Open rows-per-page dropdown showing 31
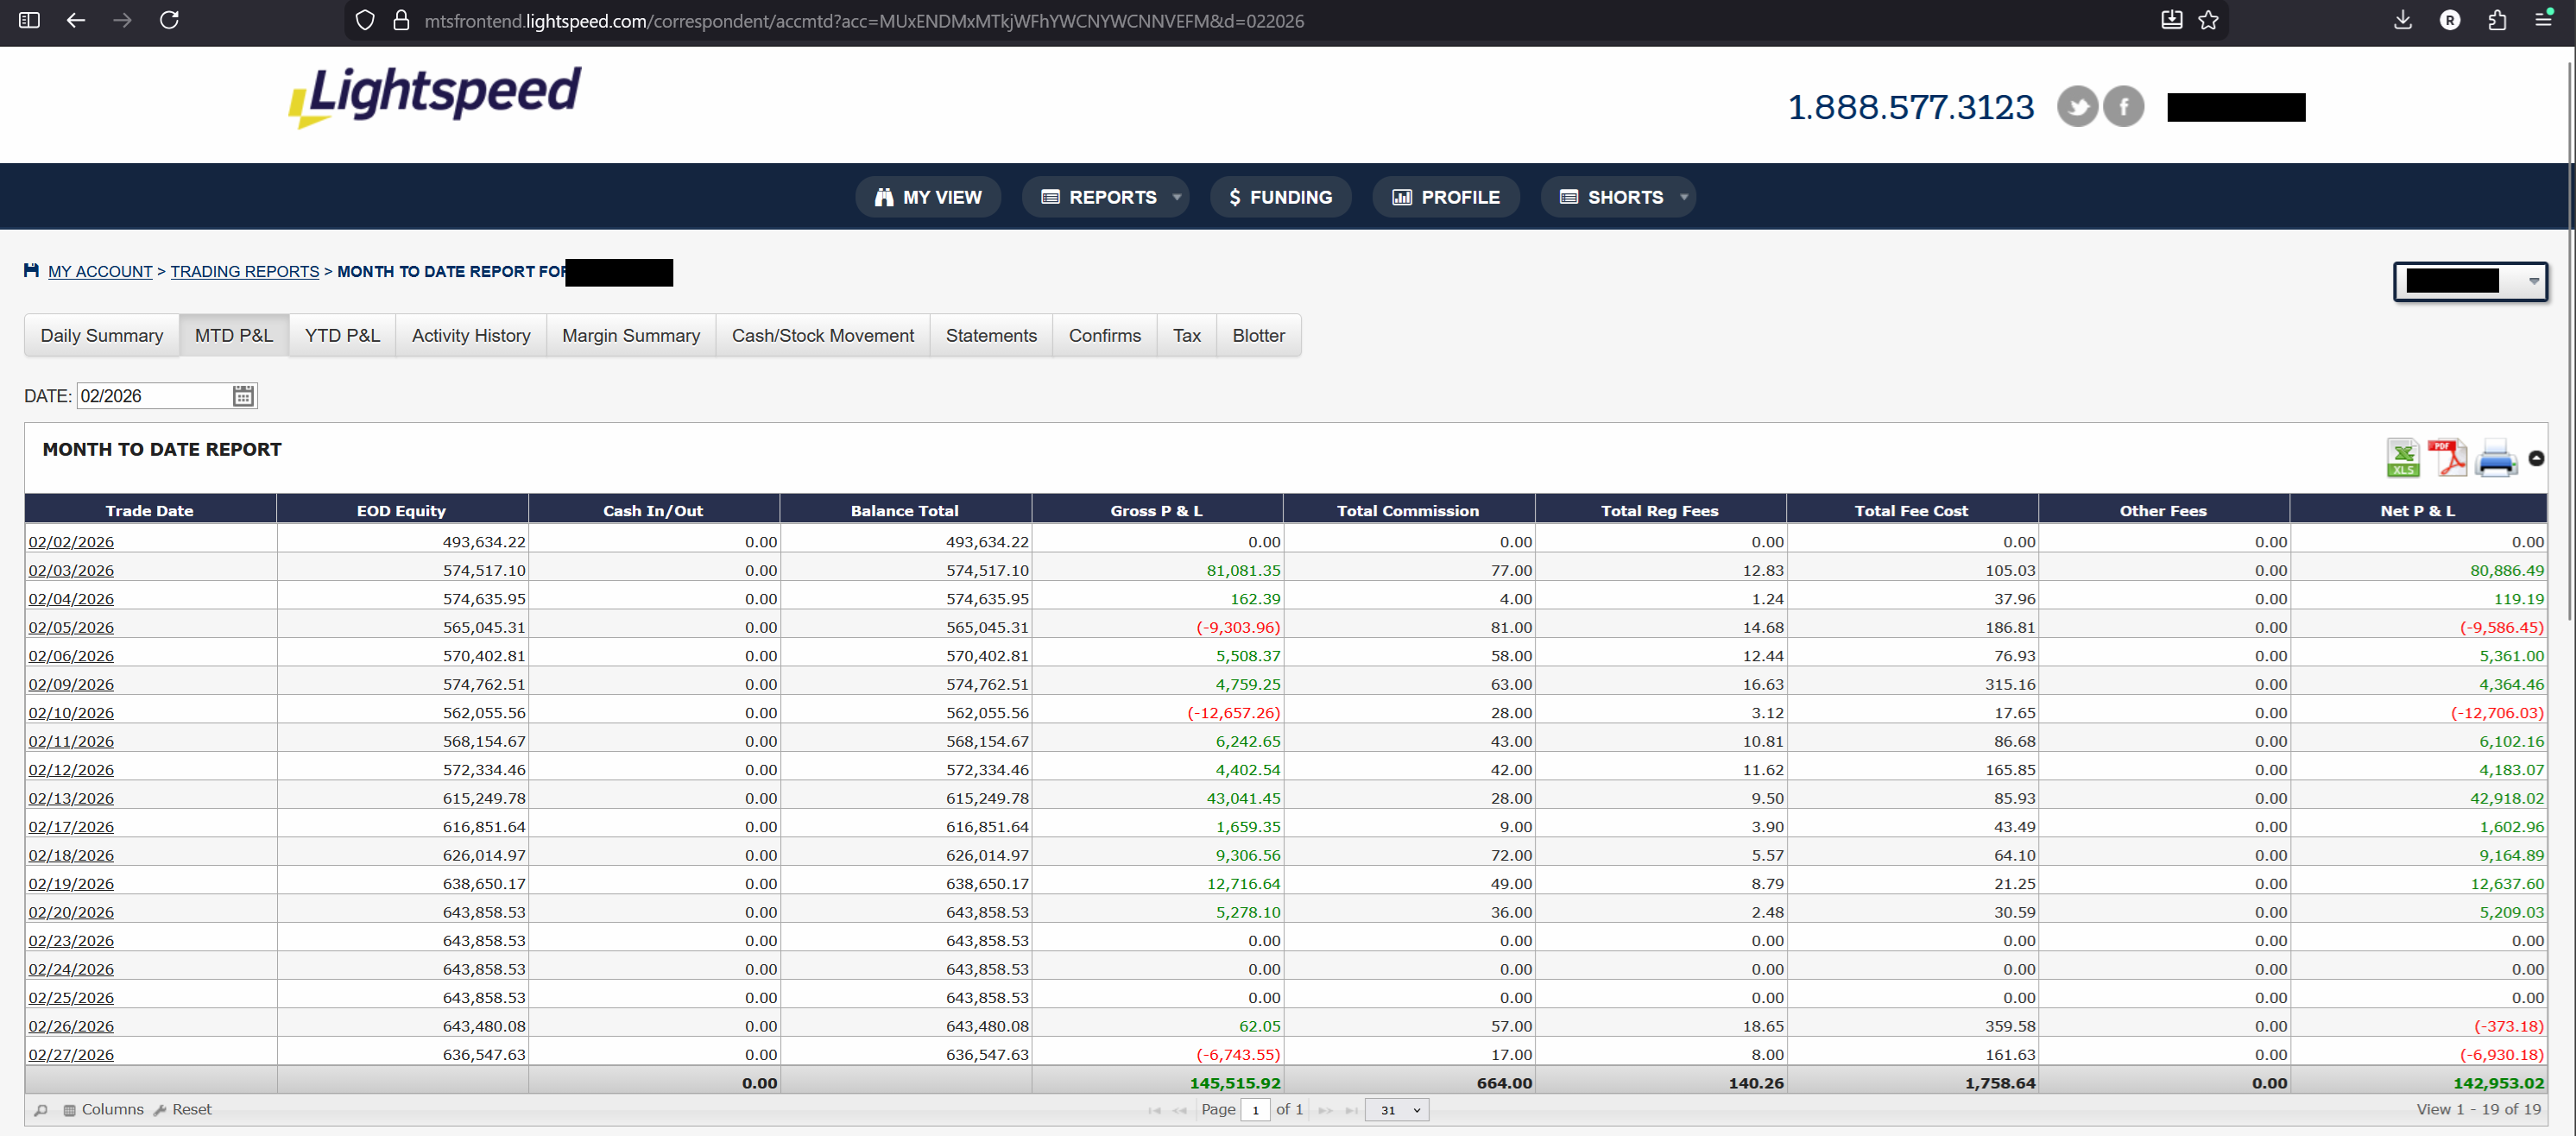 pos(1397,1110)
